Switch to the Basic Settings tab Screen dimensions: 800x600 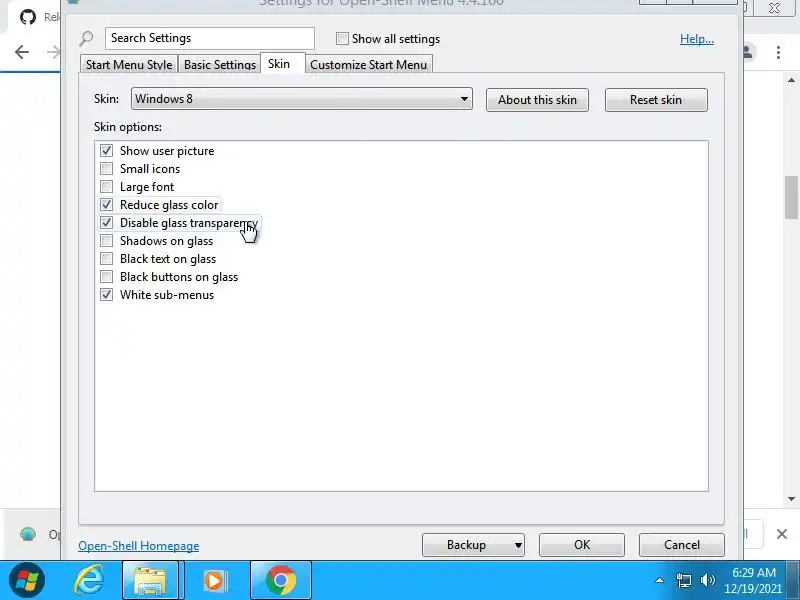[x=219, y=65]
